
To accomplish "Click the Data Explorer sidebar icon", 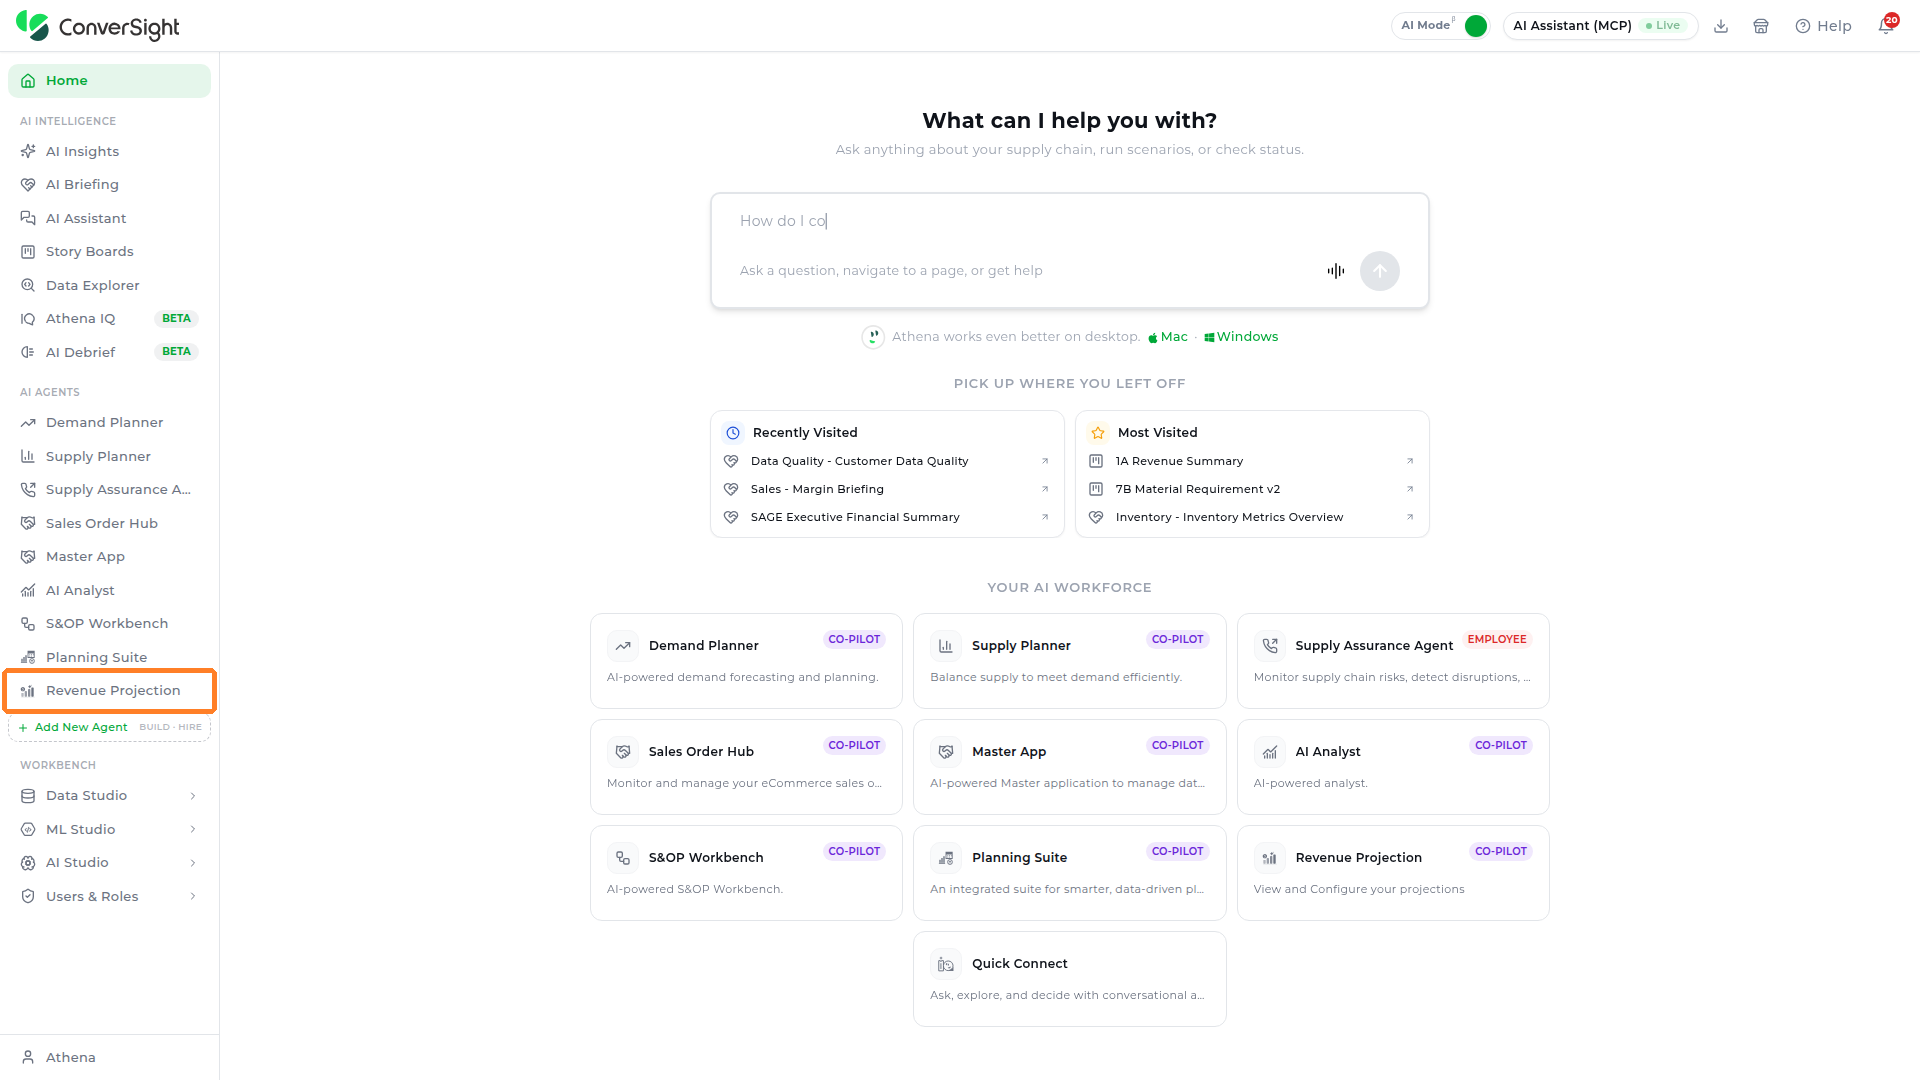I will (x=28, y=285).
